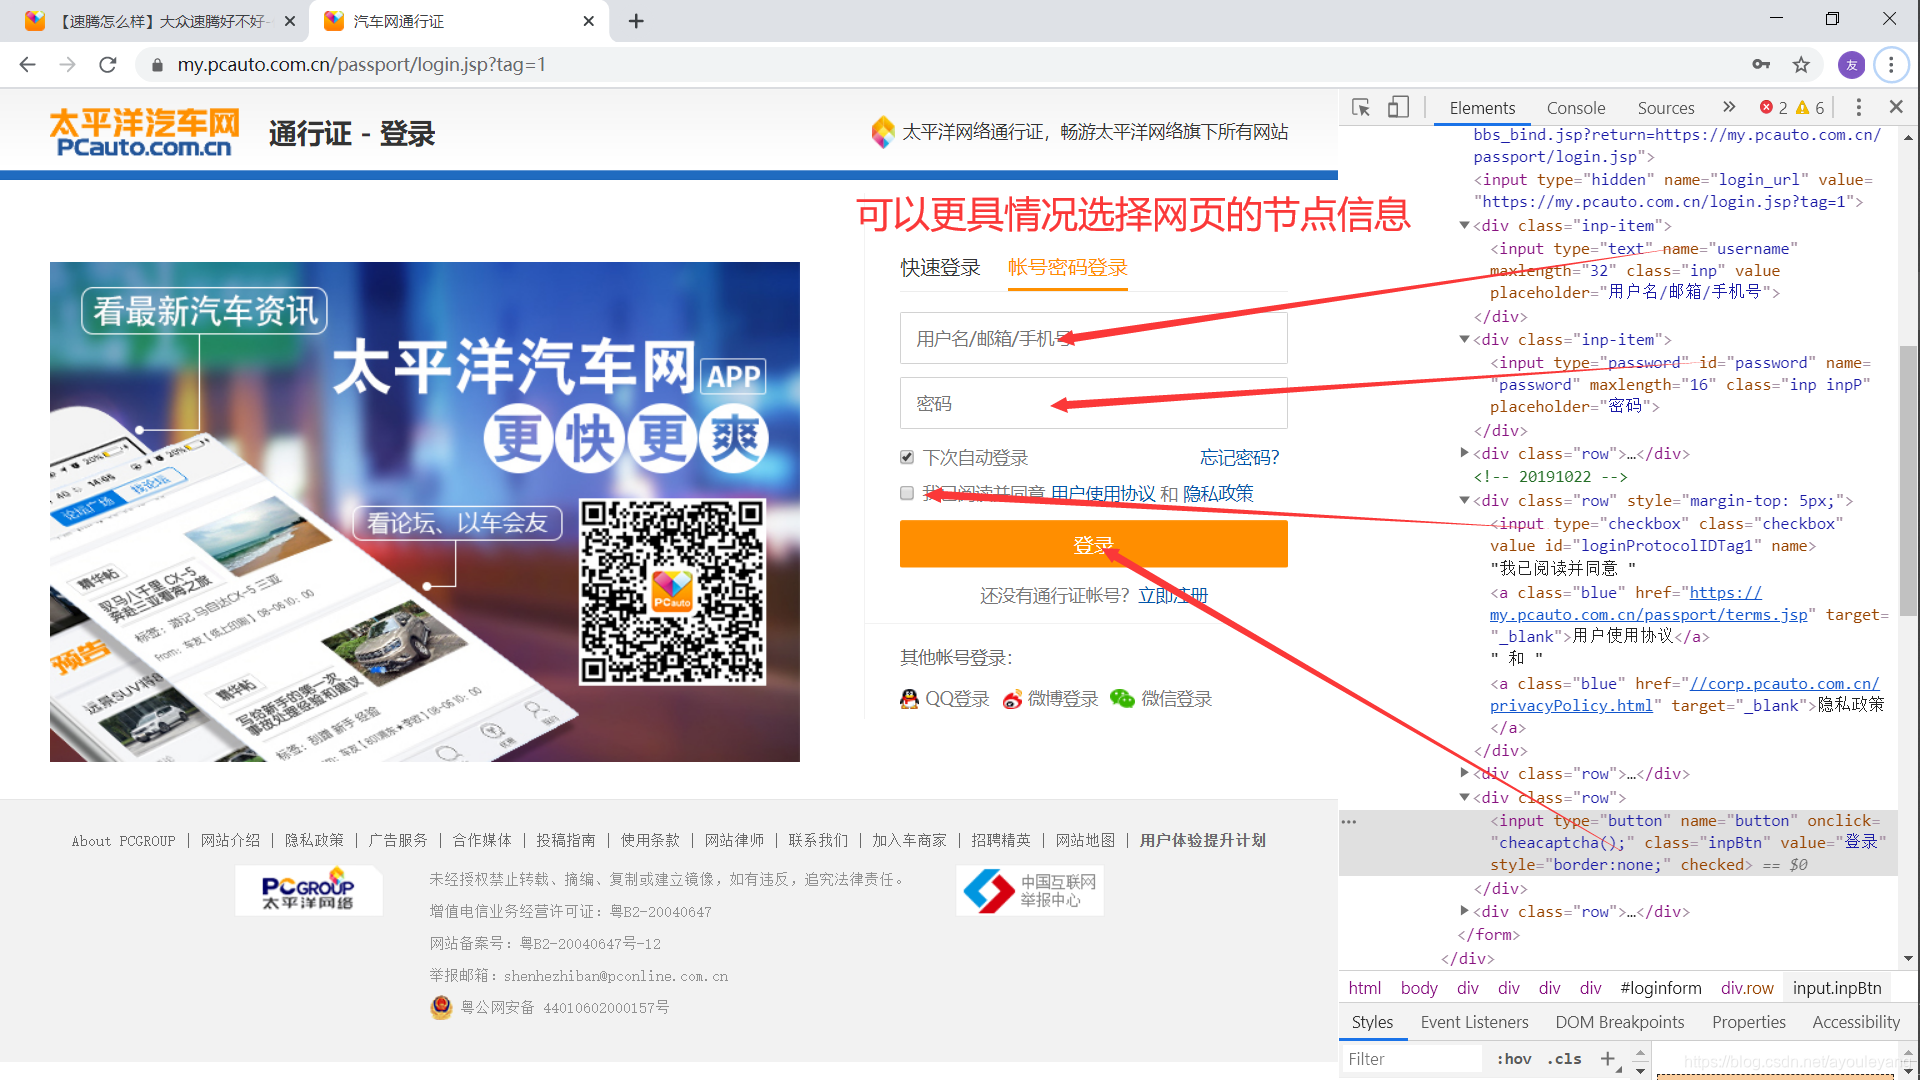
Task: Switch to the Sources tab
Action: pos(1665,107)
